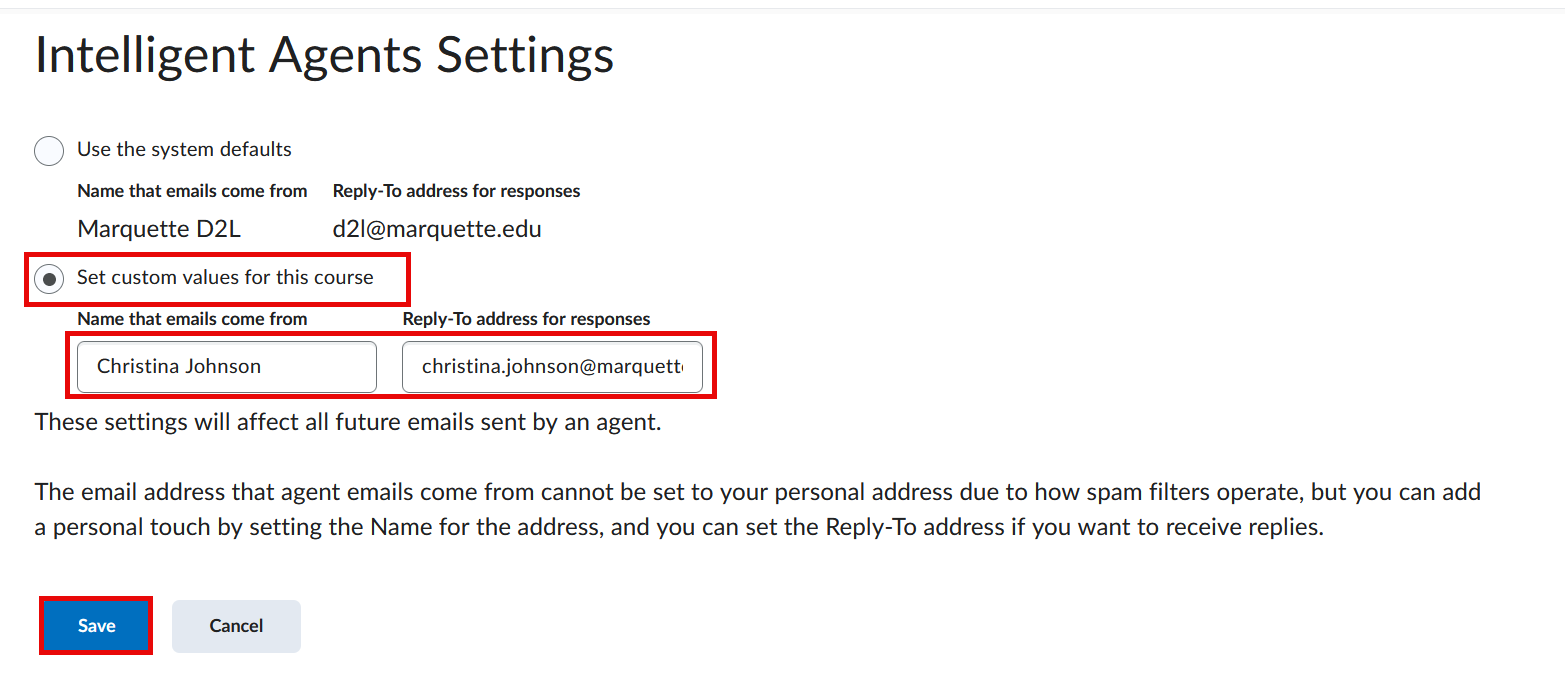The height and width of the screenshot is (687, 1565).
Task: Click the word 'Agents' in the page heading
Action: click(345, 56)
